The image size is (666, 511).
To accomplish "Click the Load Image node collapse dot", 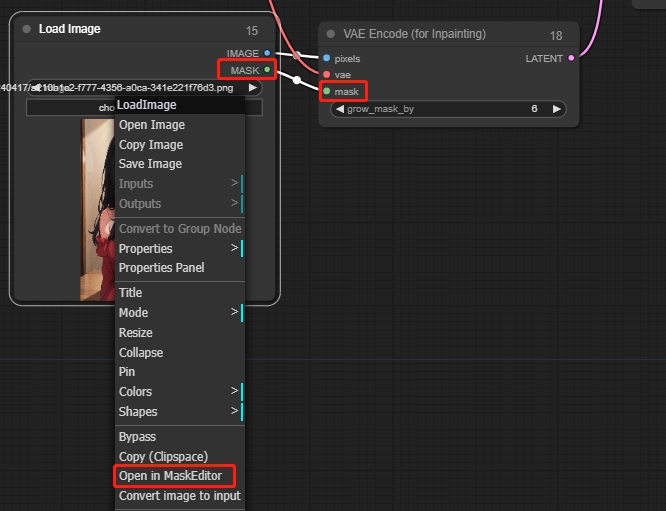I will pos(26,30).
